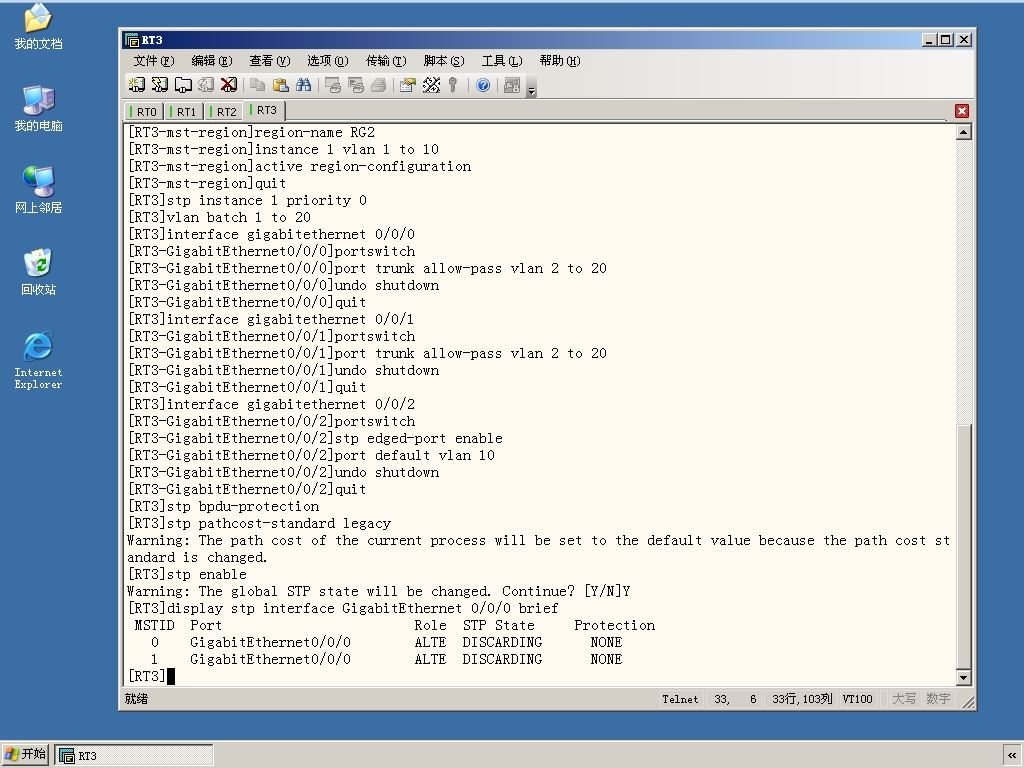Screen dimensions: 1024x768
Task: Click the Quick Connect lightning icon
Action: [159, 85]
